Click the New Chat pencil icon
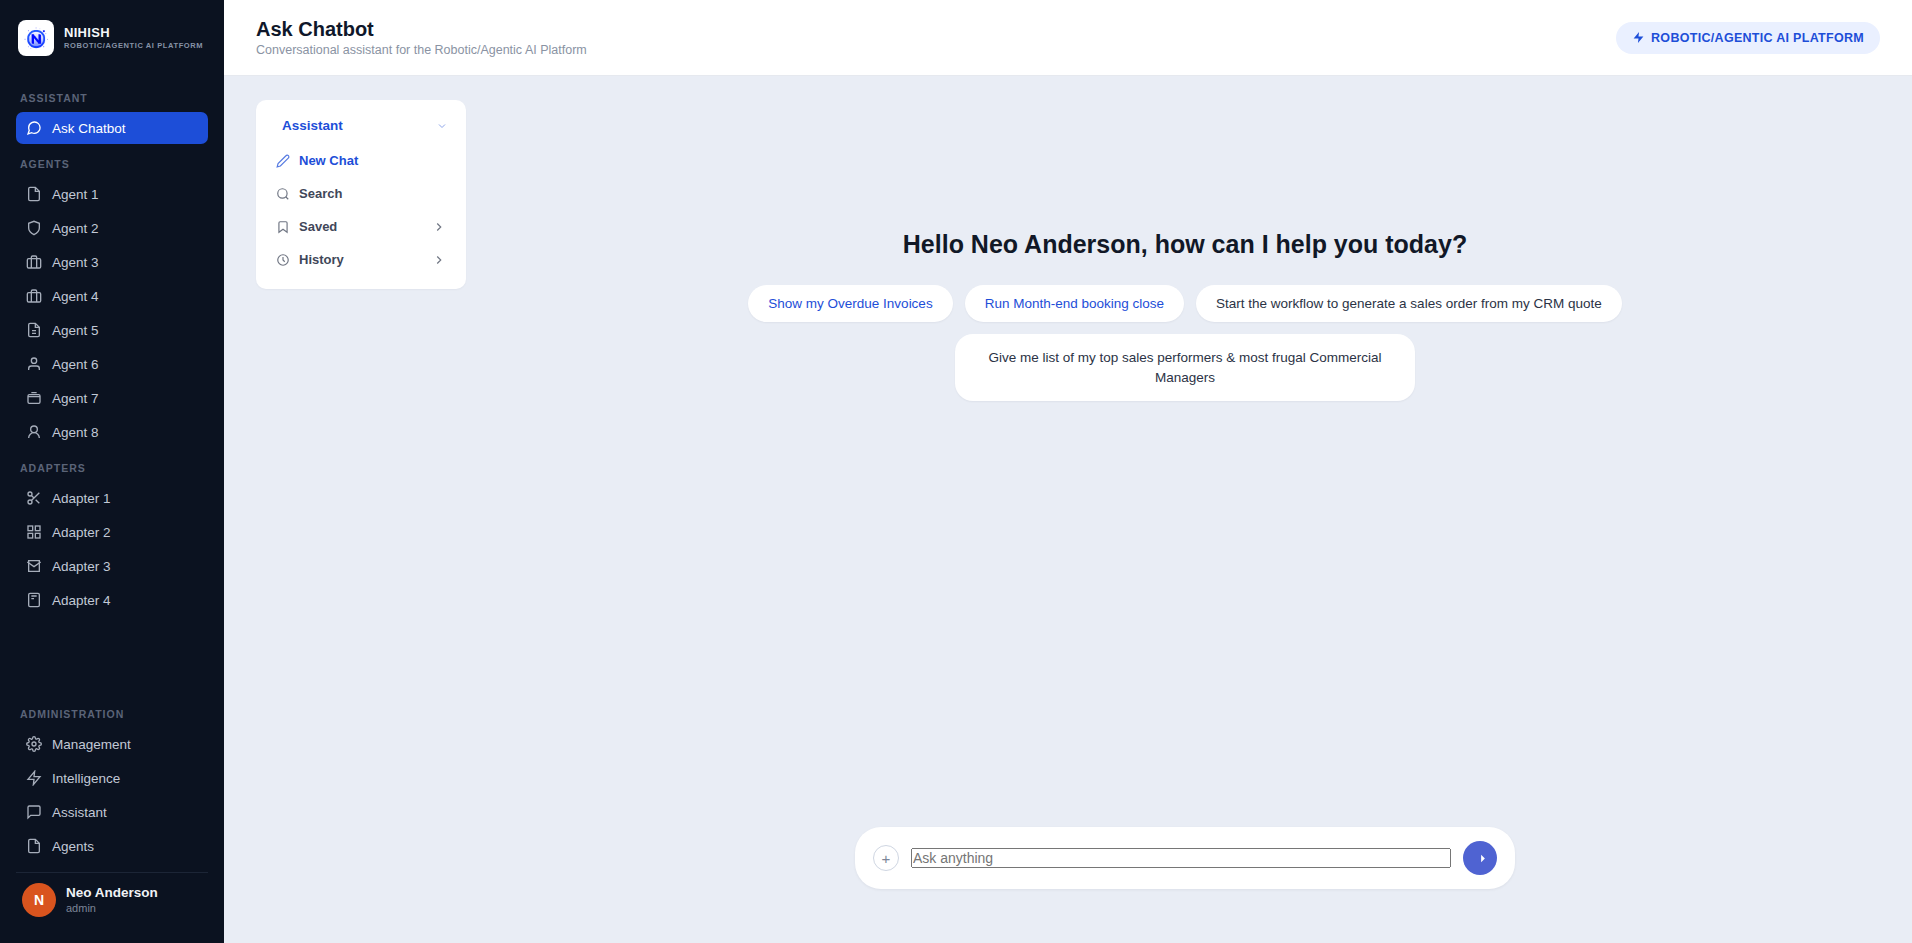The width and height of the screenshot is (1912, 943). tap(283, 161)
